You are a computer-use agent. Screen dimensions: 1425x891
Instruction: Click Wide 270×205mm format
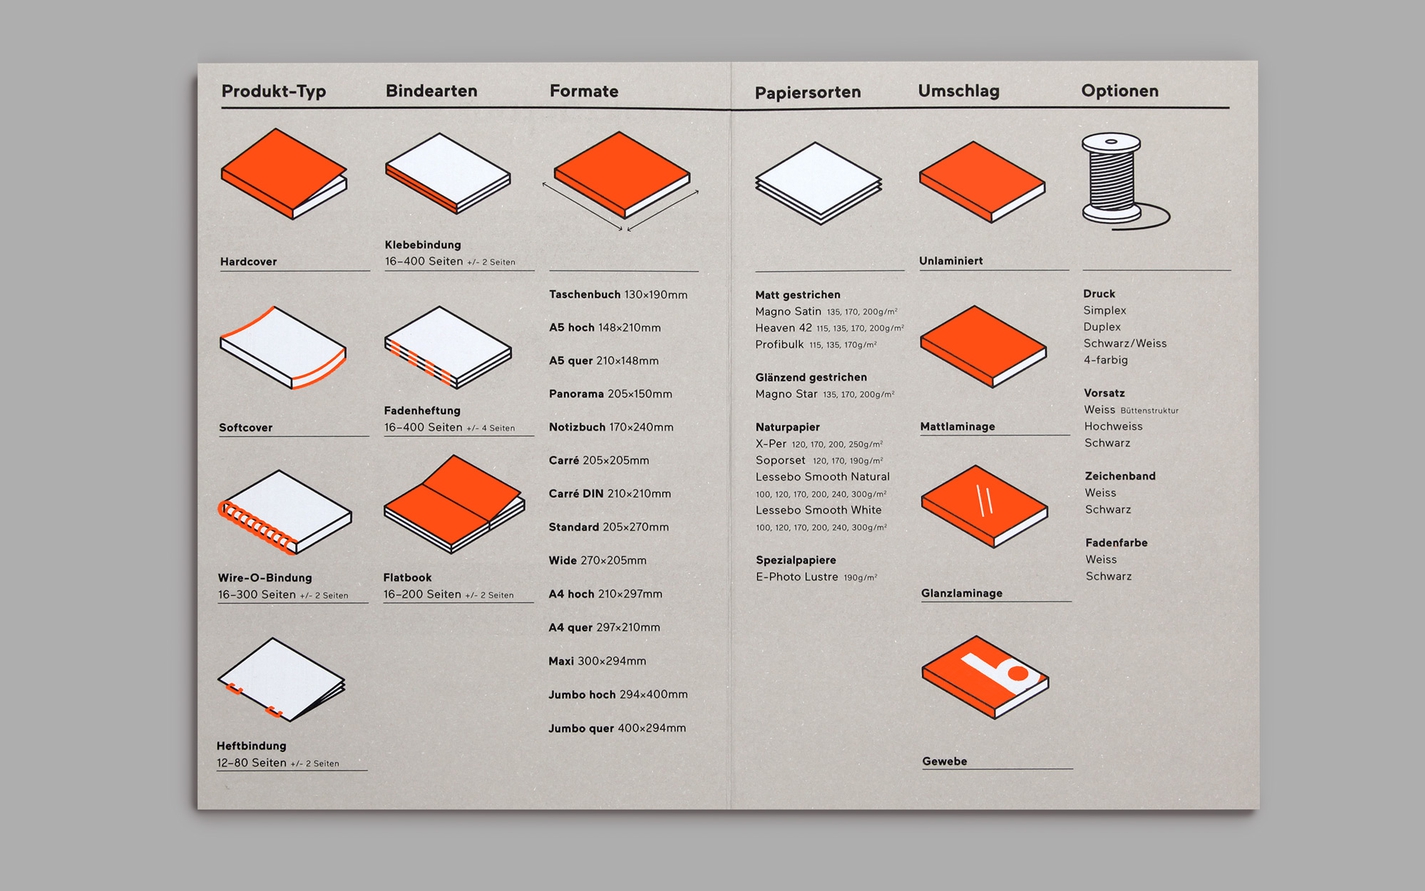point(597,561)
